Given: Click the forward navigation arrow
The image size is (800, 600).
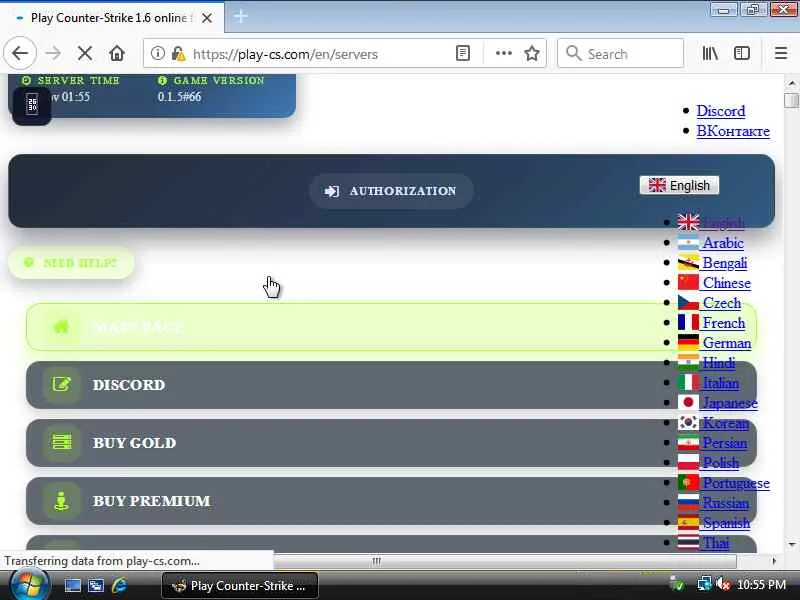Looking at the screenshot, I should tap(53, 53).
